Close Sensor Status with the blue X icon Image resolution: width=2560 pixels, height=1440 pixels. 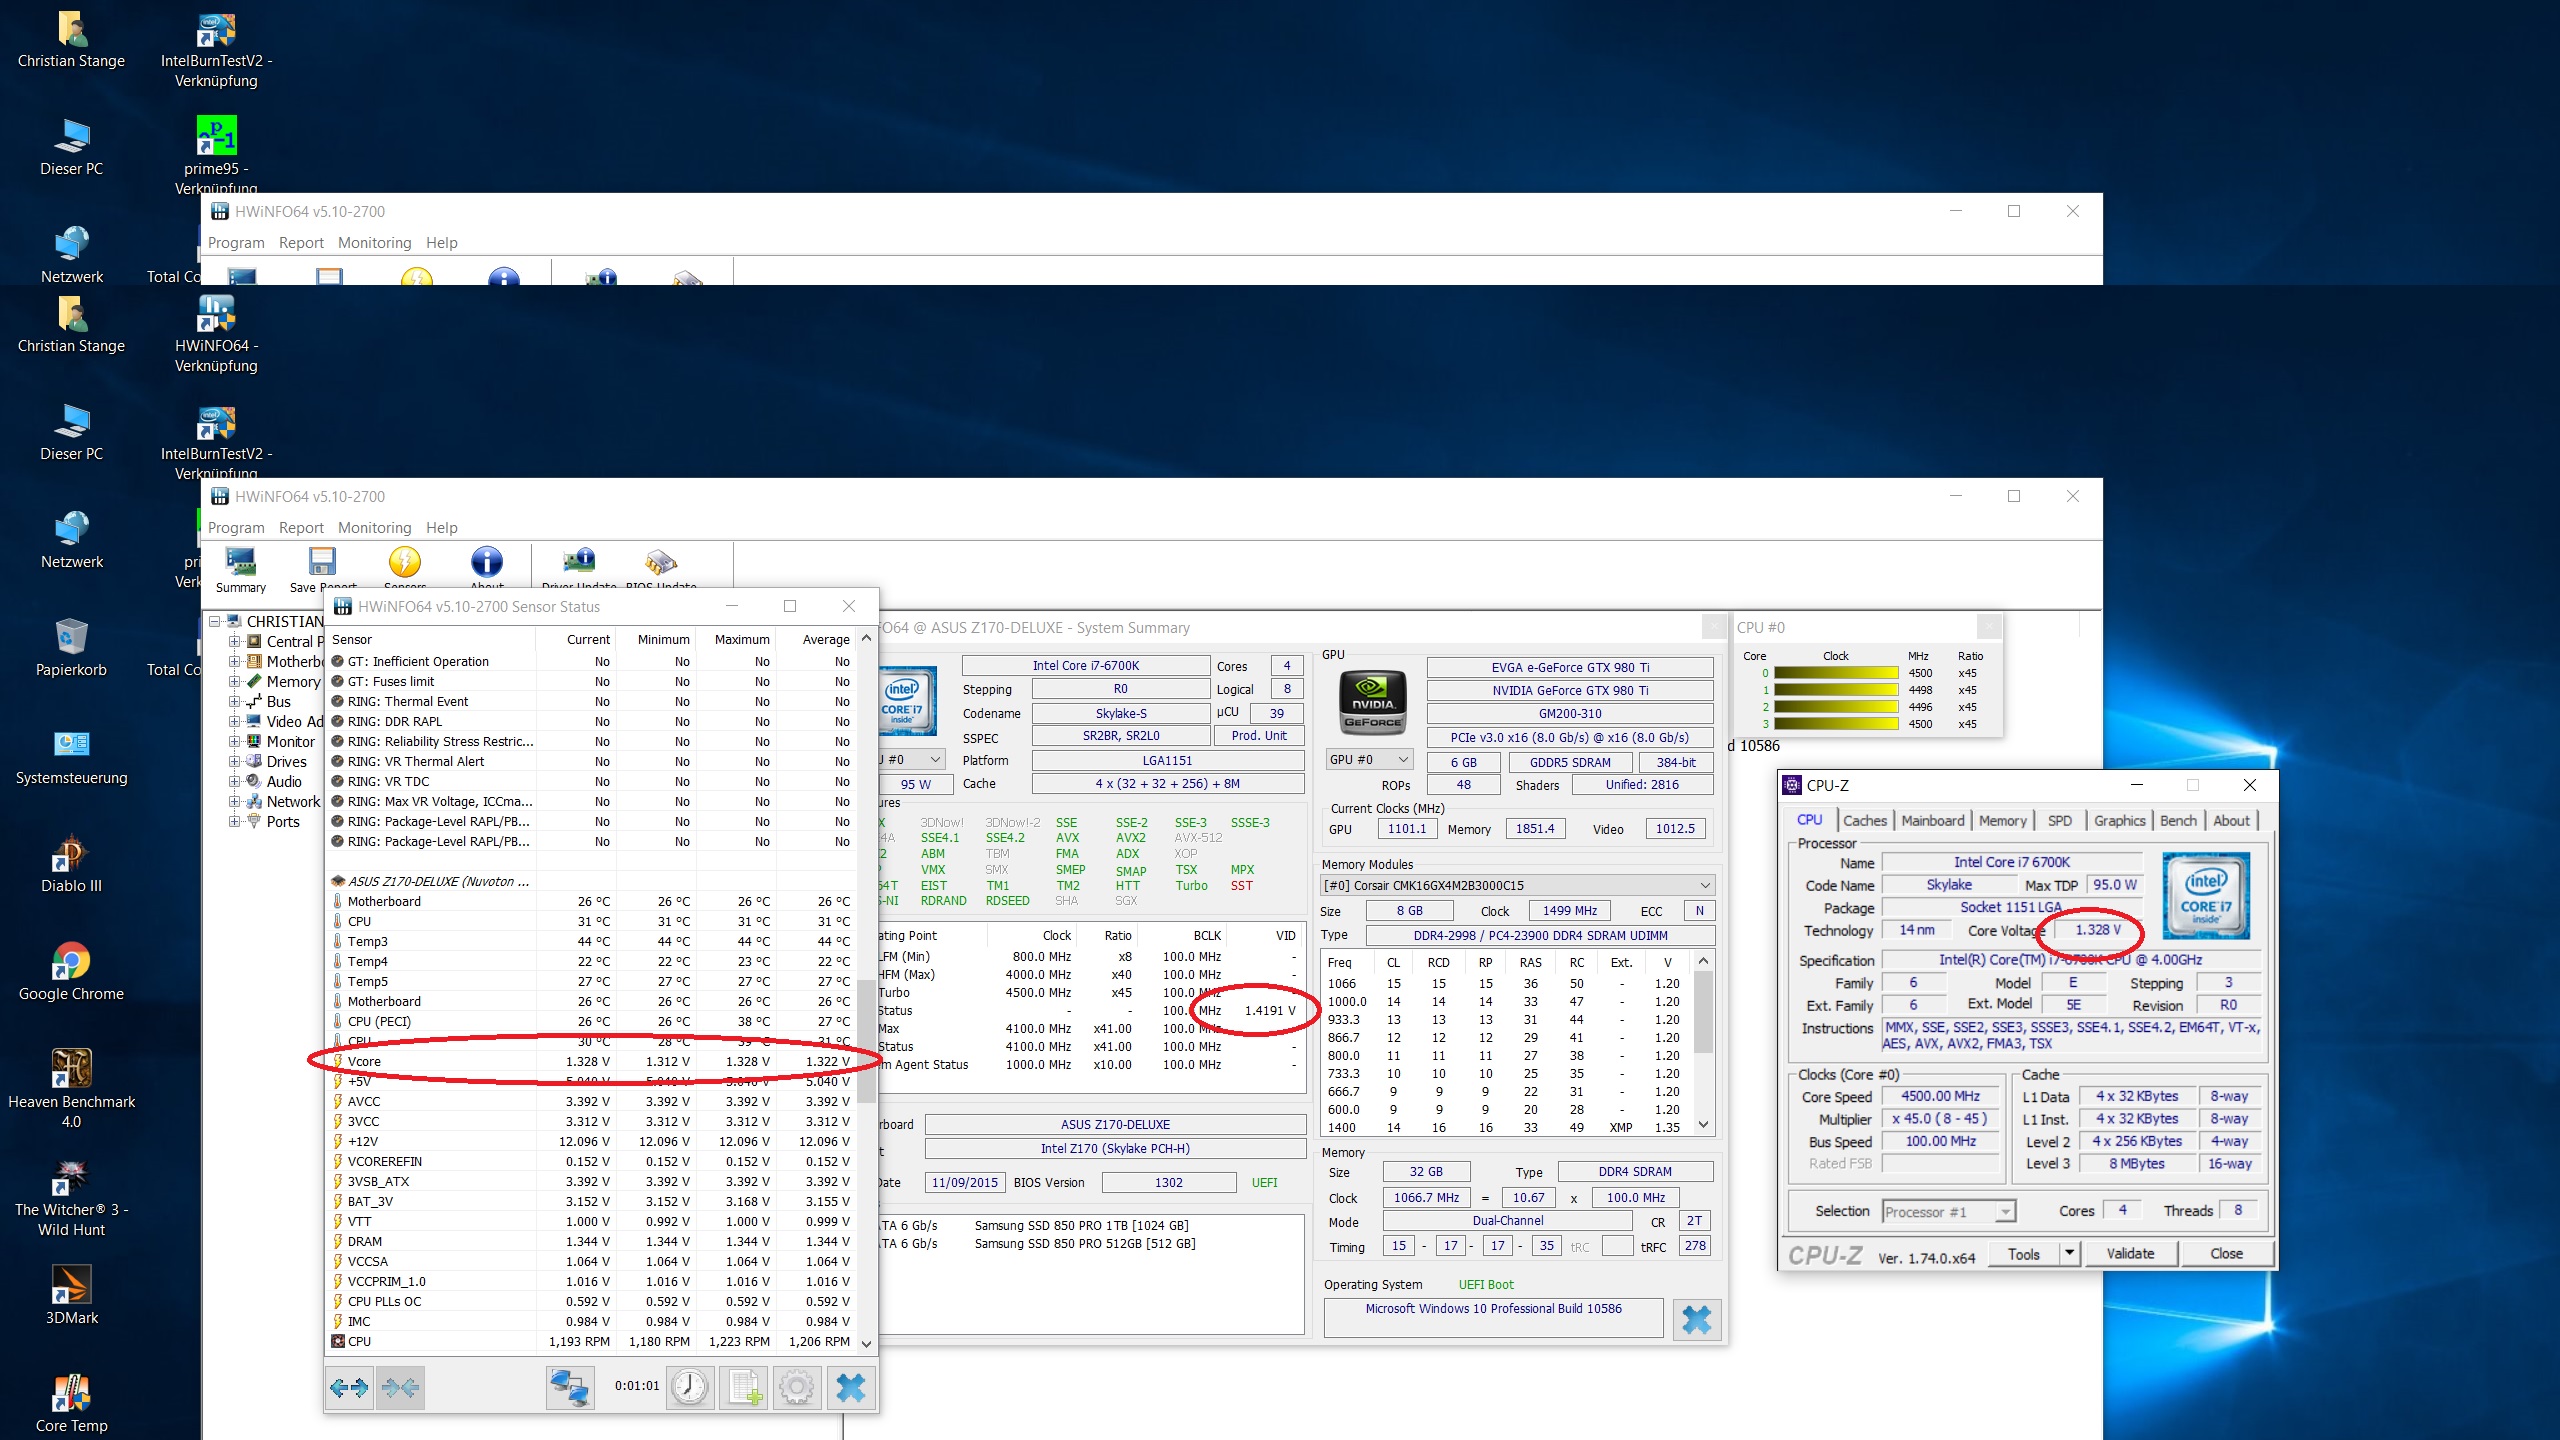850,1387
